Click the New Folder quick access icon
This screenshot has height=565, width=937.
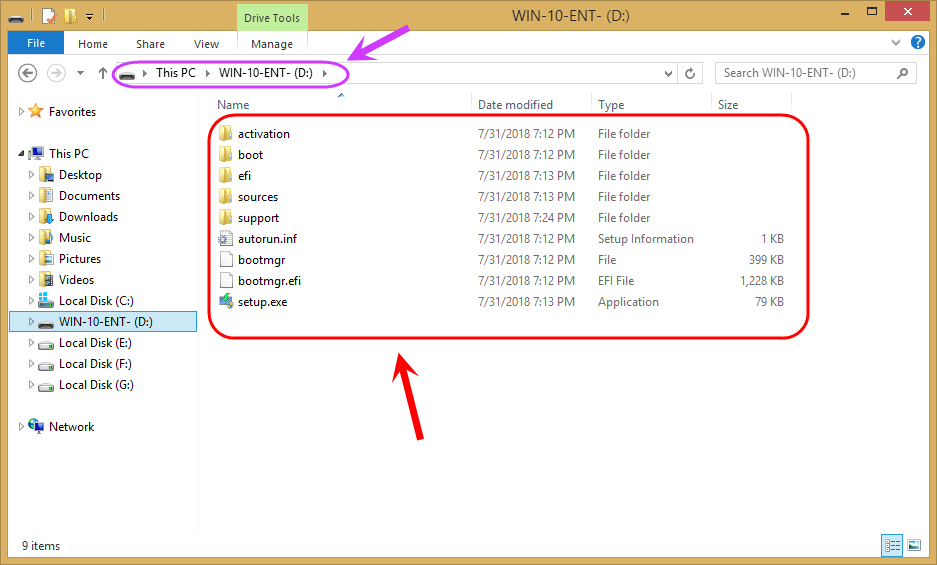(71, 16)
